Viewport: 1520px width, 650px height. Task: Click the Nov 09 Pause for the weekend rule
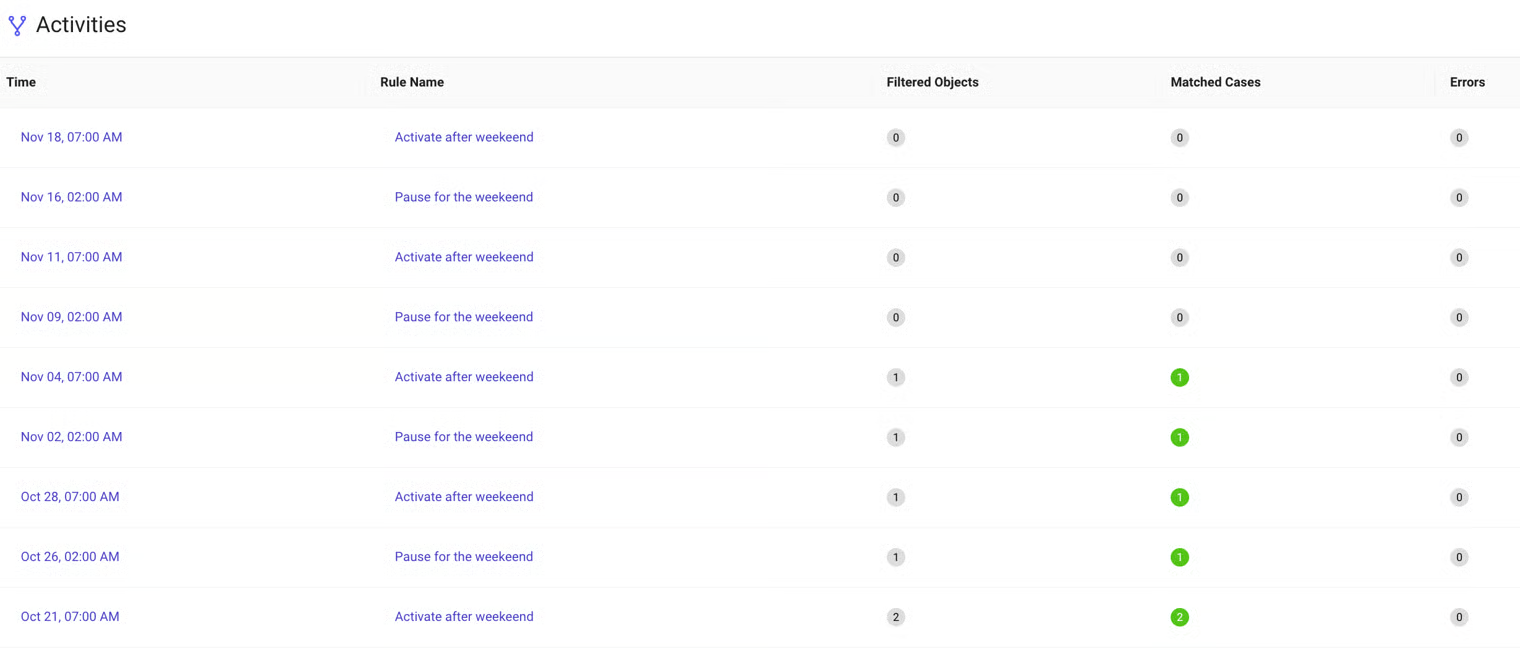tap(463, 317)
